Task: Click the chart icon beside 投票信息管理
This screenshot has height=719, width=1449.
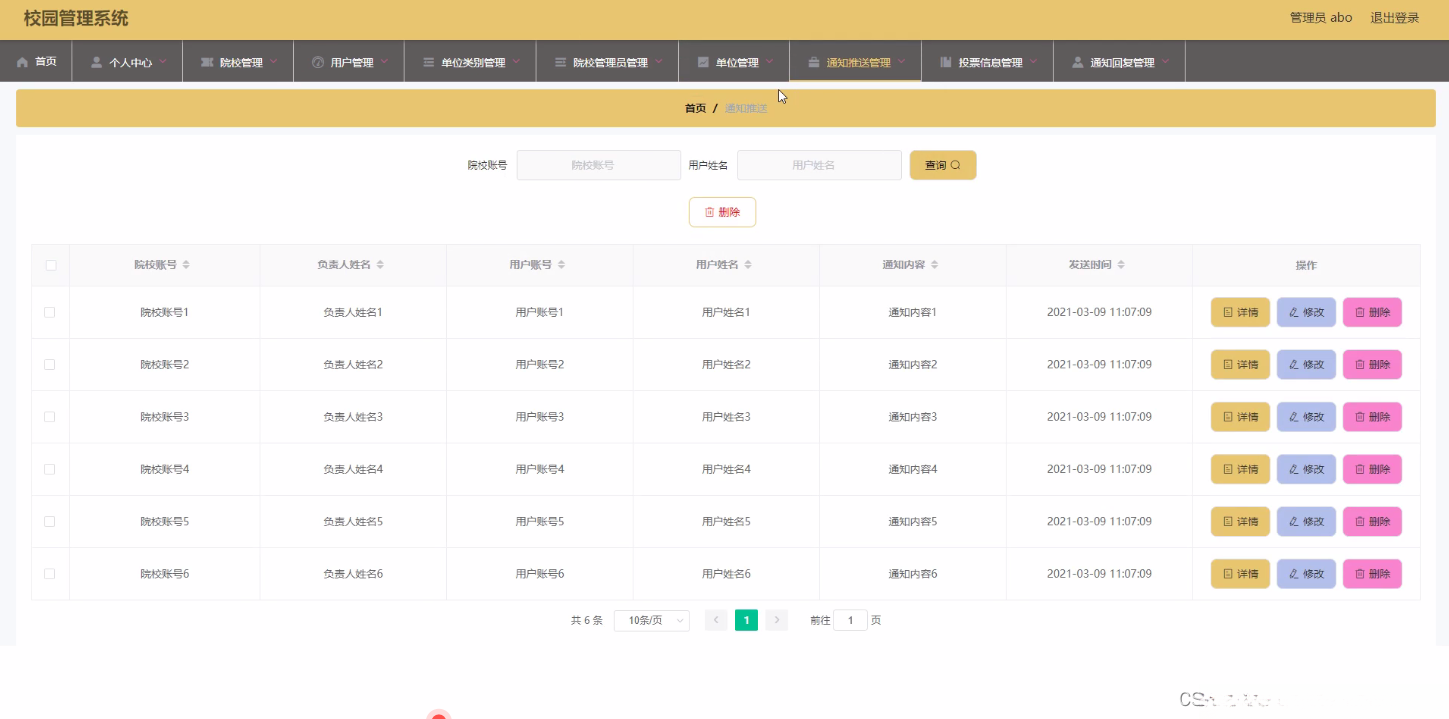Action: [x=946, y=62]
